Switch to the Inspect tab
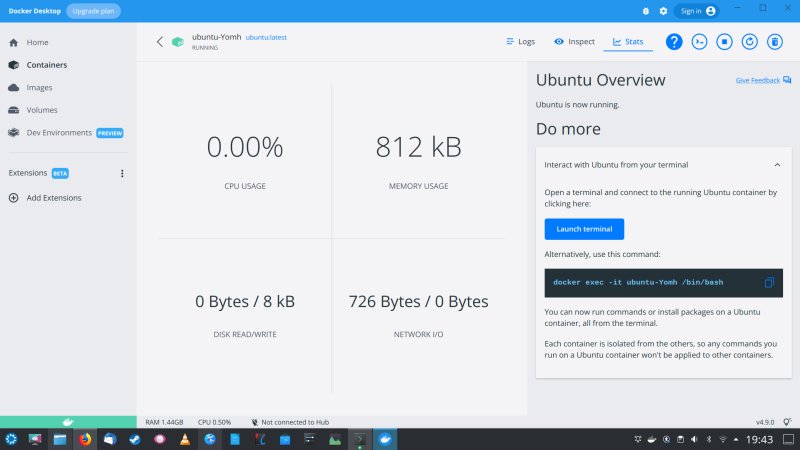 click(x=574, y=42)
